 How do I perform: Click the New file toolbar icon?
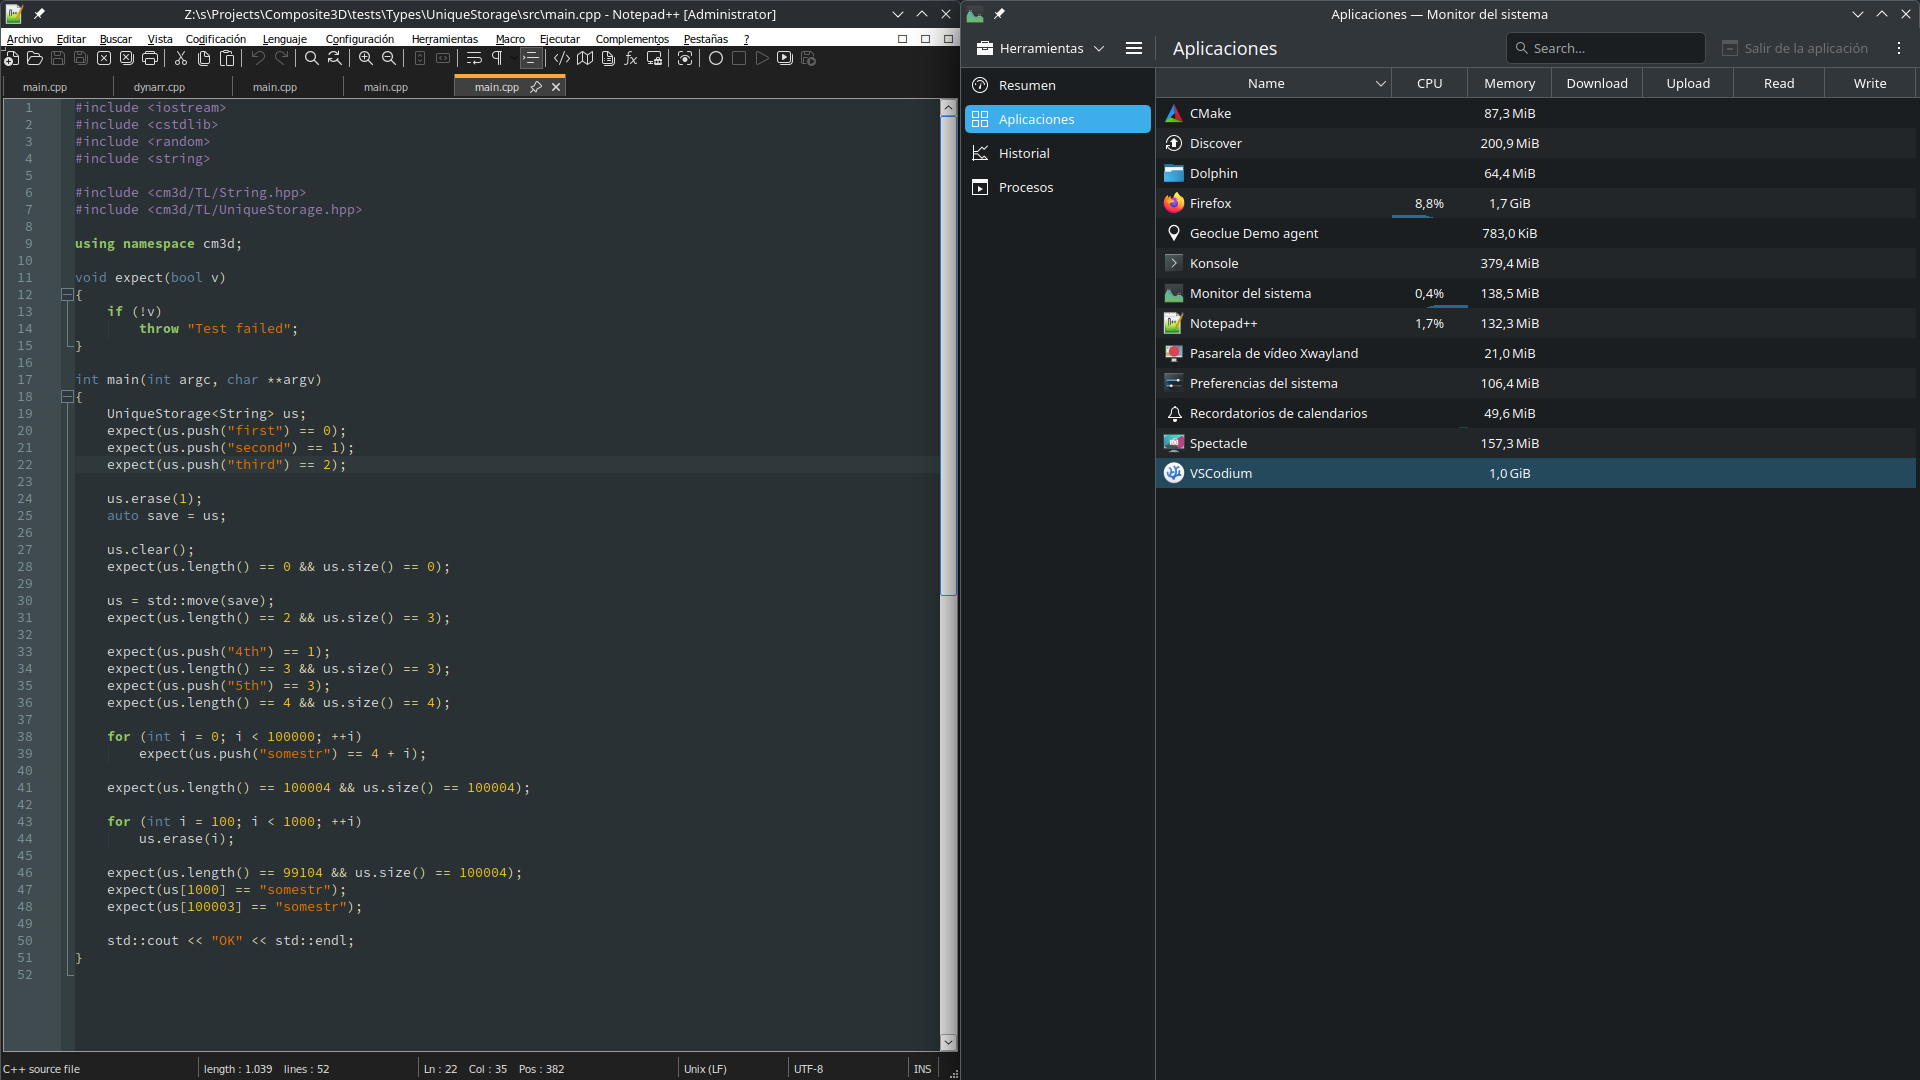click(x=11, y=59)
